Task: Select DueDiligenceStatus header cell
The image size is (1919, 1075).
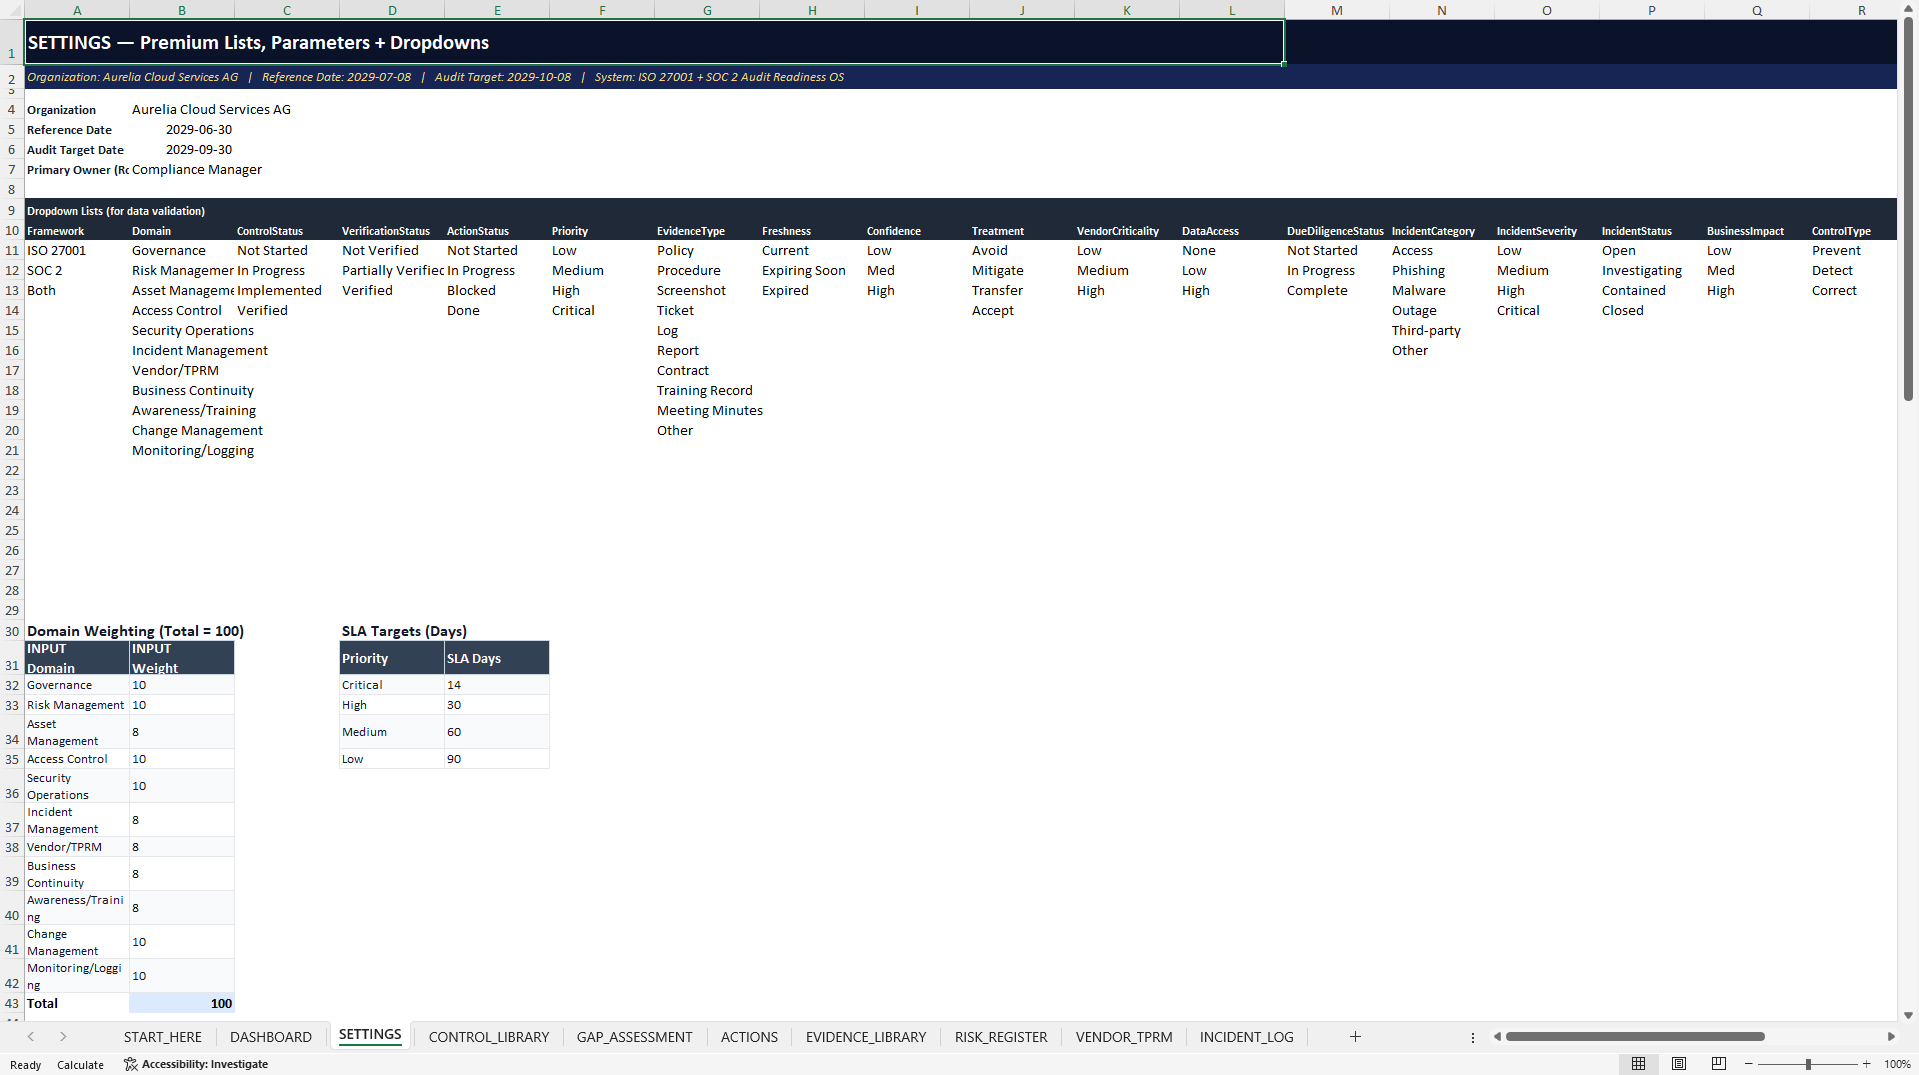Action: coord(1337,231)
